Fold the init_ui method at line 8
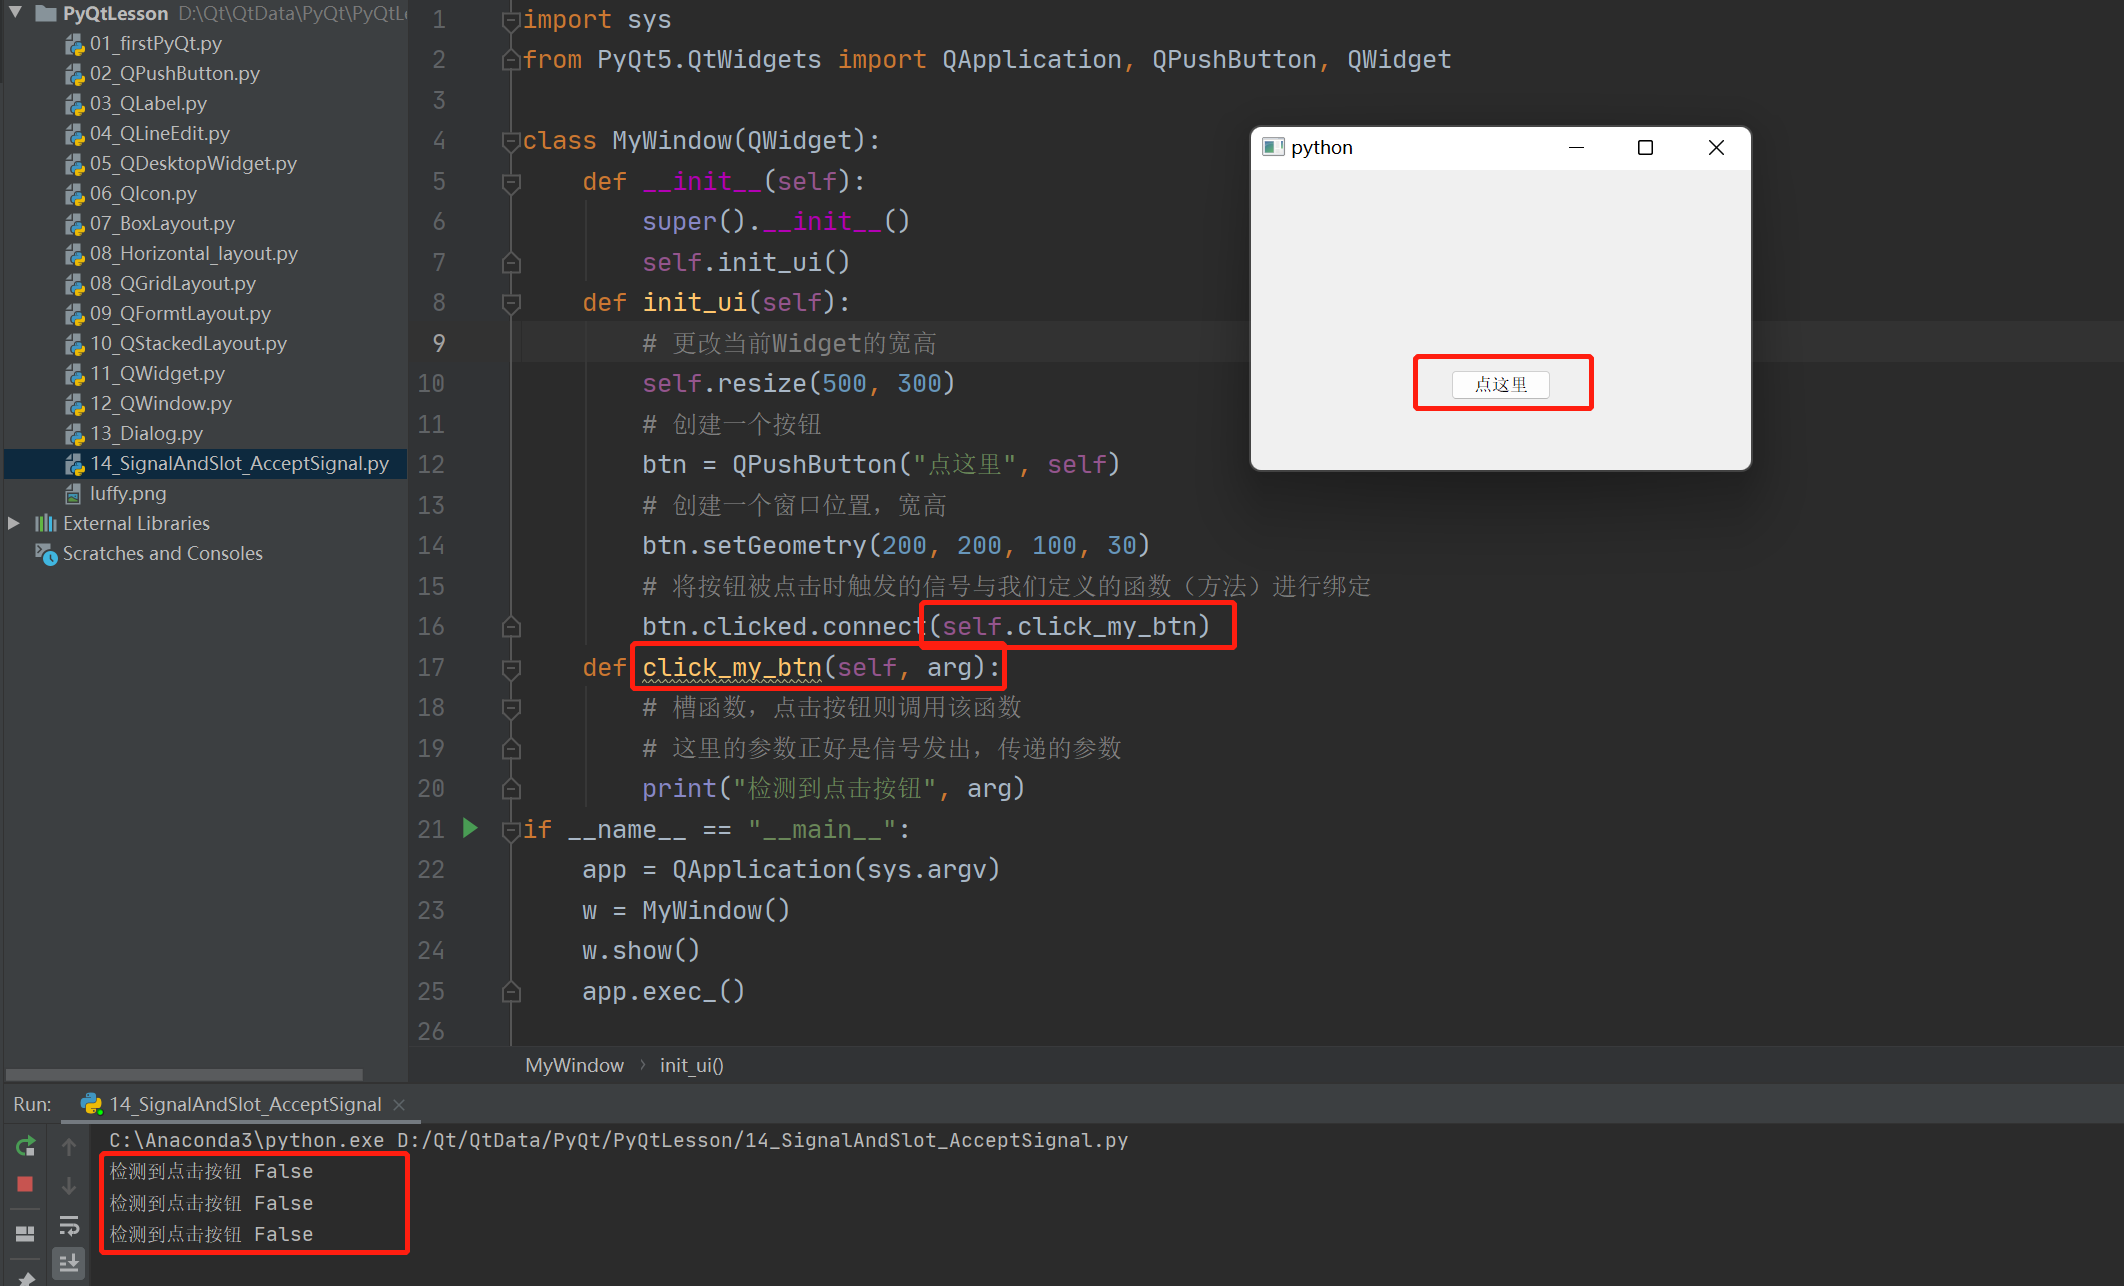2124x1286 pixels. (x=511, y=303)
